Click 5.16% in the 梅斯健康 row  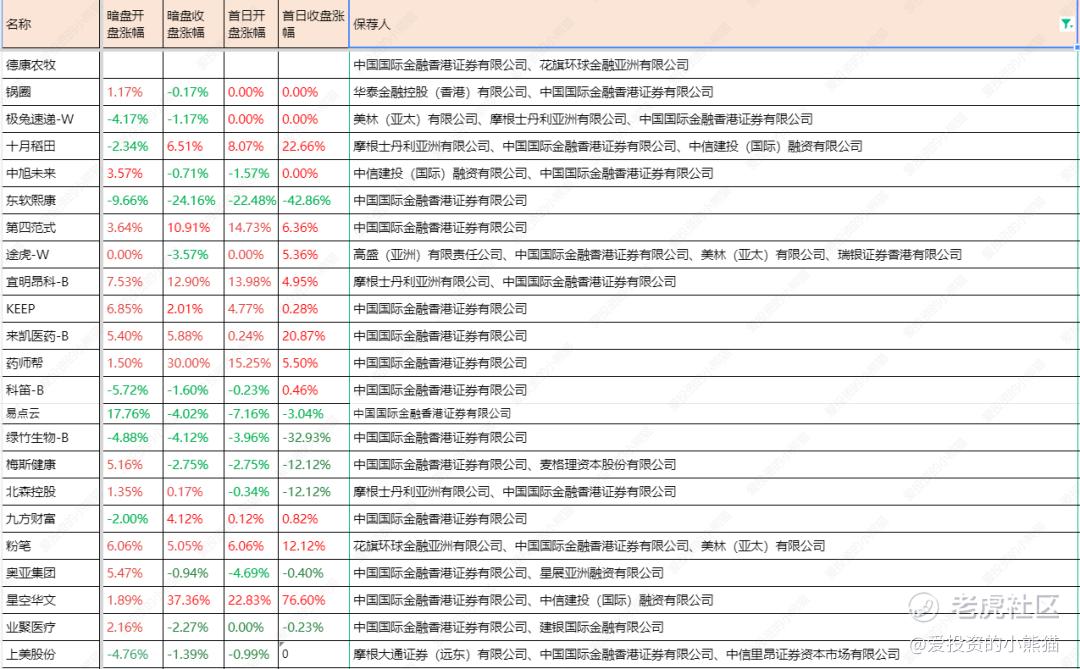[125, 464]
